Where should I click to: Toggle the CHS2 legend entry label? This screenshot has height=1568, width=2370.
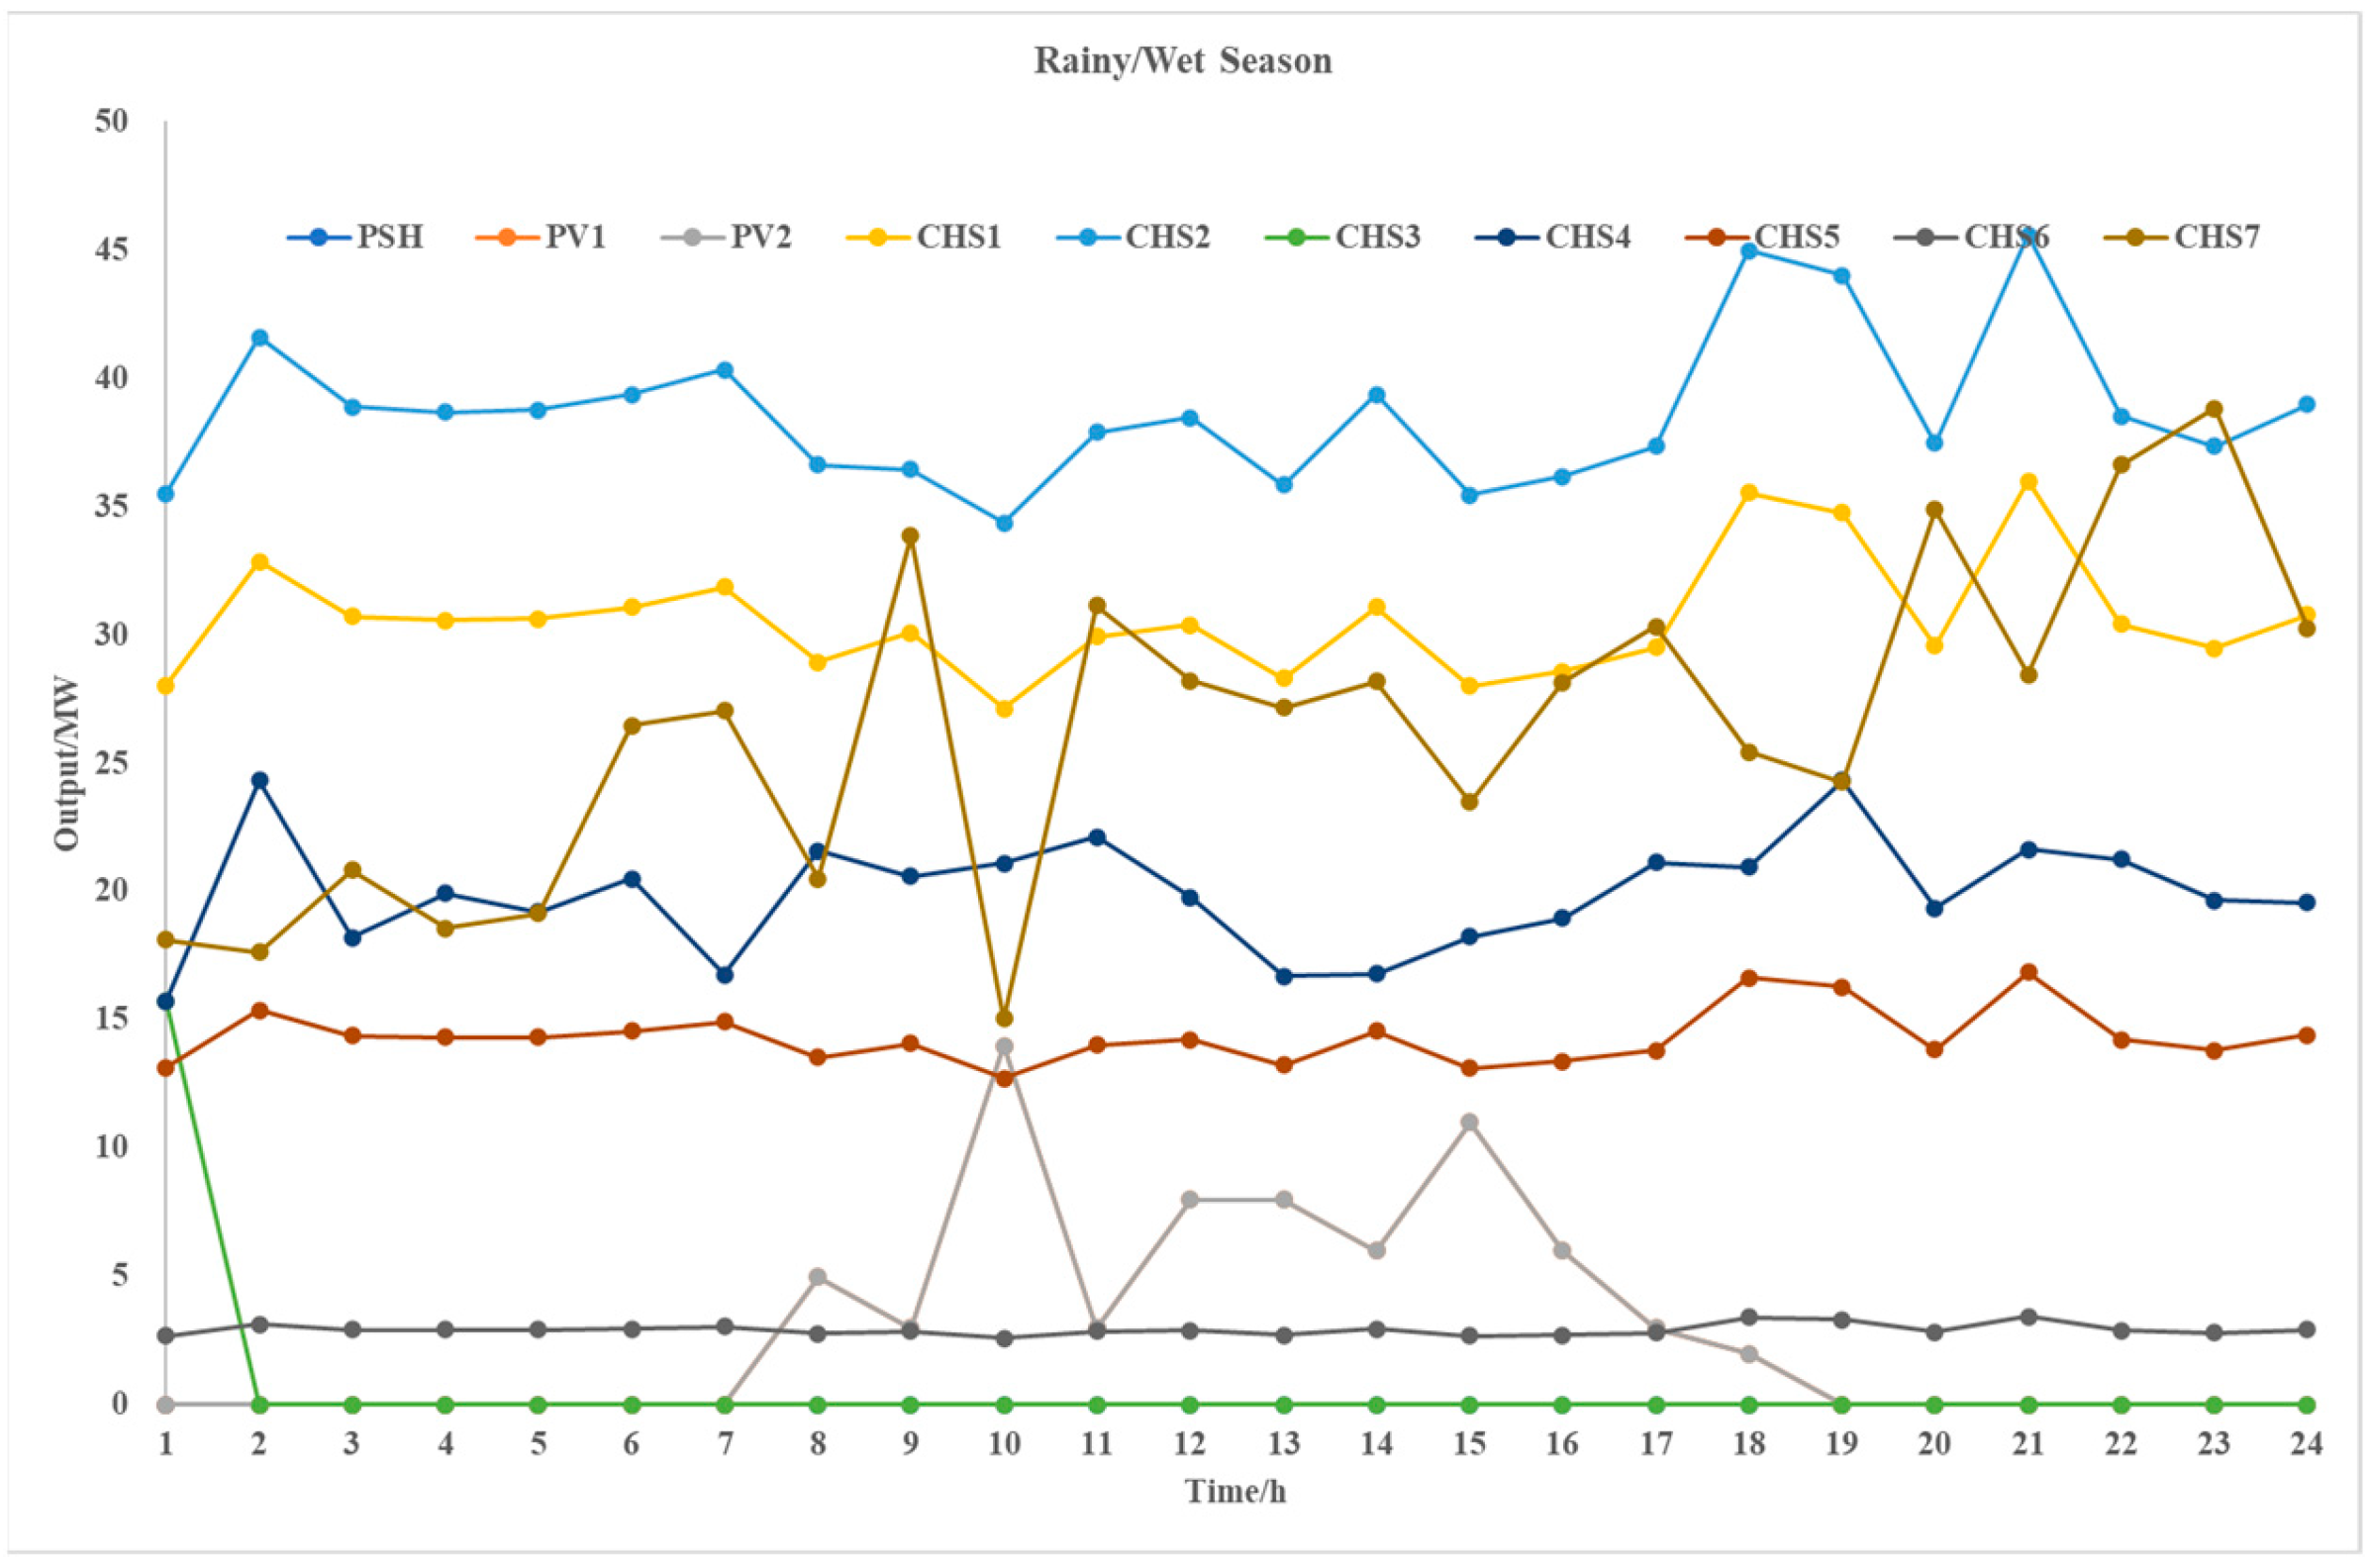point(1168,238)
